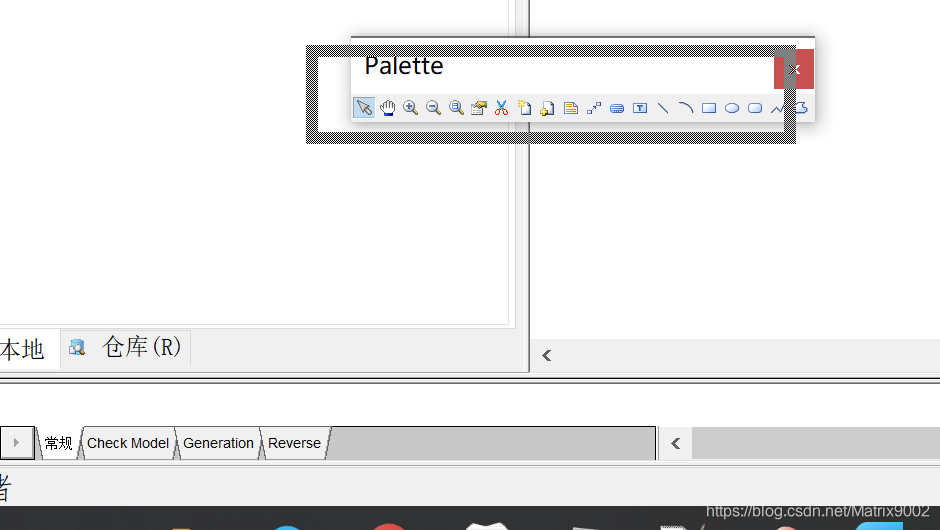Select the straight Line tool
Image resolution: width=940 pixels, height=530 pixels.
(x=662, y=108)
